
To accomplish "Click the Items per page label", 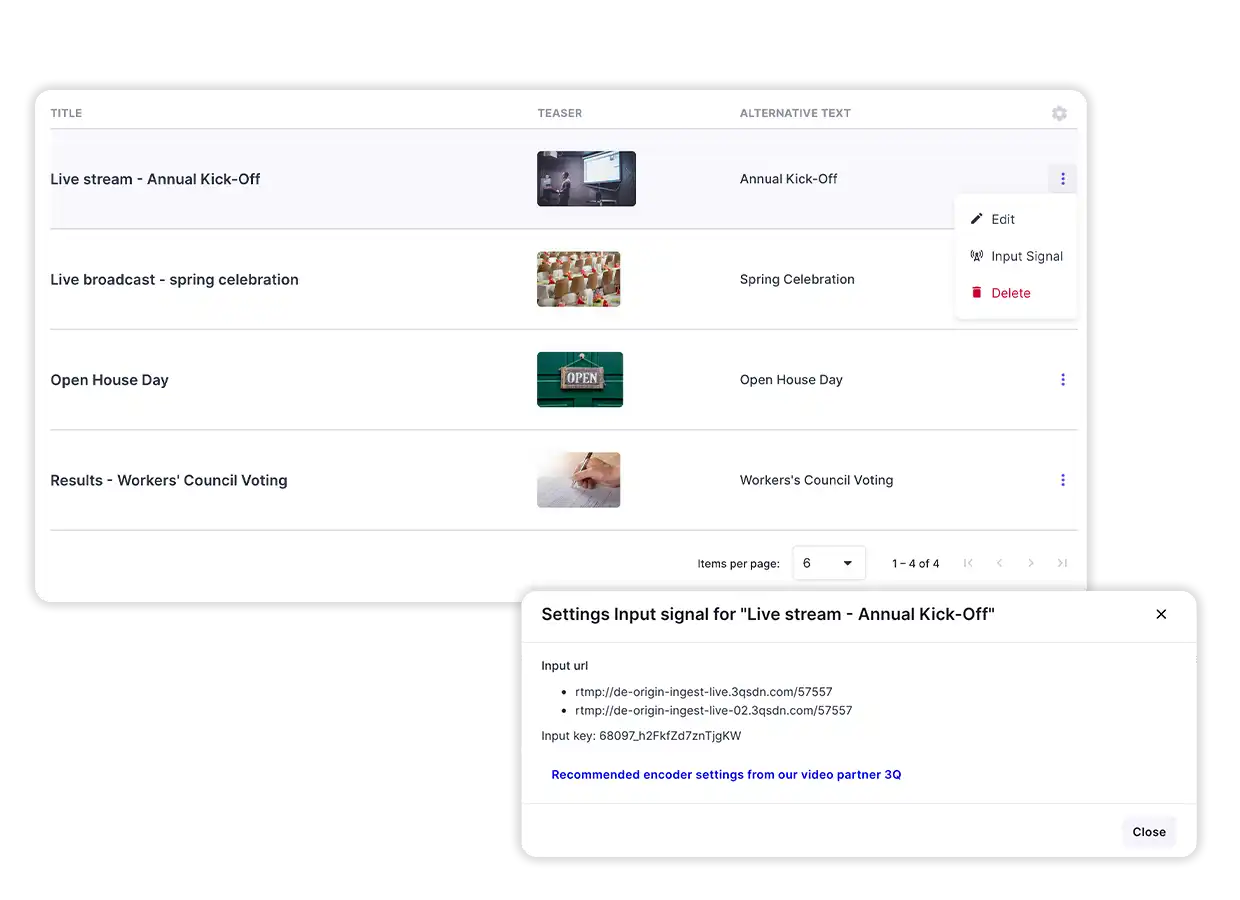I will click(738, 564).
